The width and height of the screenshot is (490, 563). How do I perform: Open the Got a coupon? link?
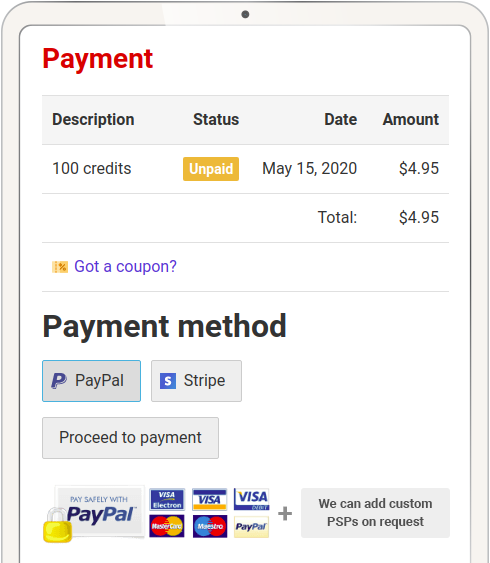[125, 266]
